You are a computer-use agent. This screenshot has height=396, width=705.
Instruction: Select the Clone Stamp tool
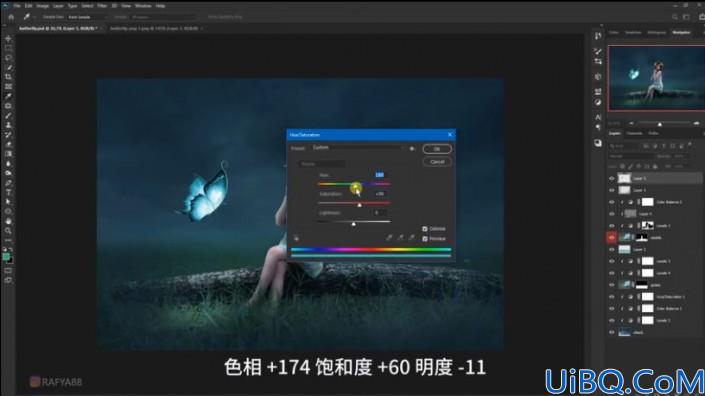pyautogui.click(x=8, y=125)
